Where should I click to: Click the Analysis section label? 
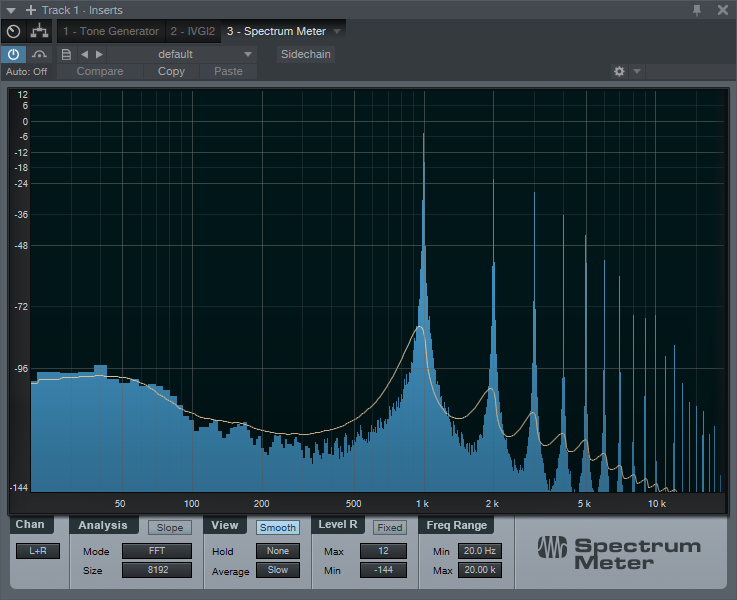(103, 525)
